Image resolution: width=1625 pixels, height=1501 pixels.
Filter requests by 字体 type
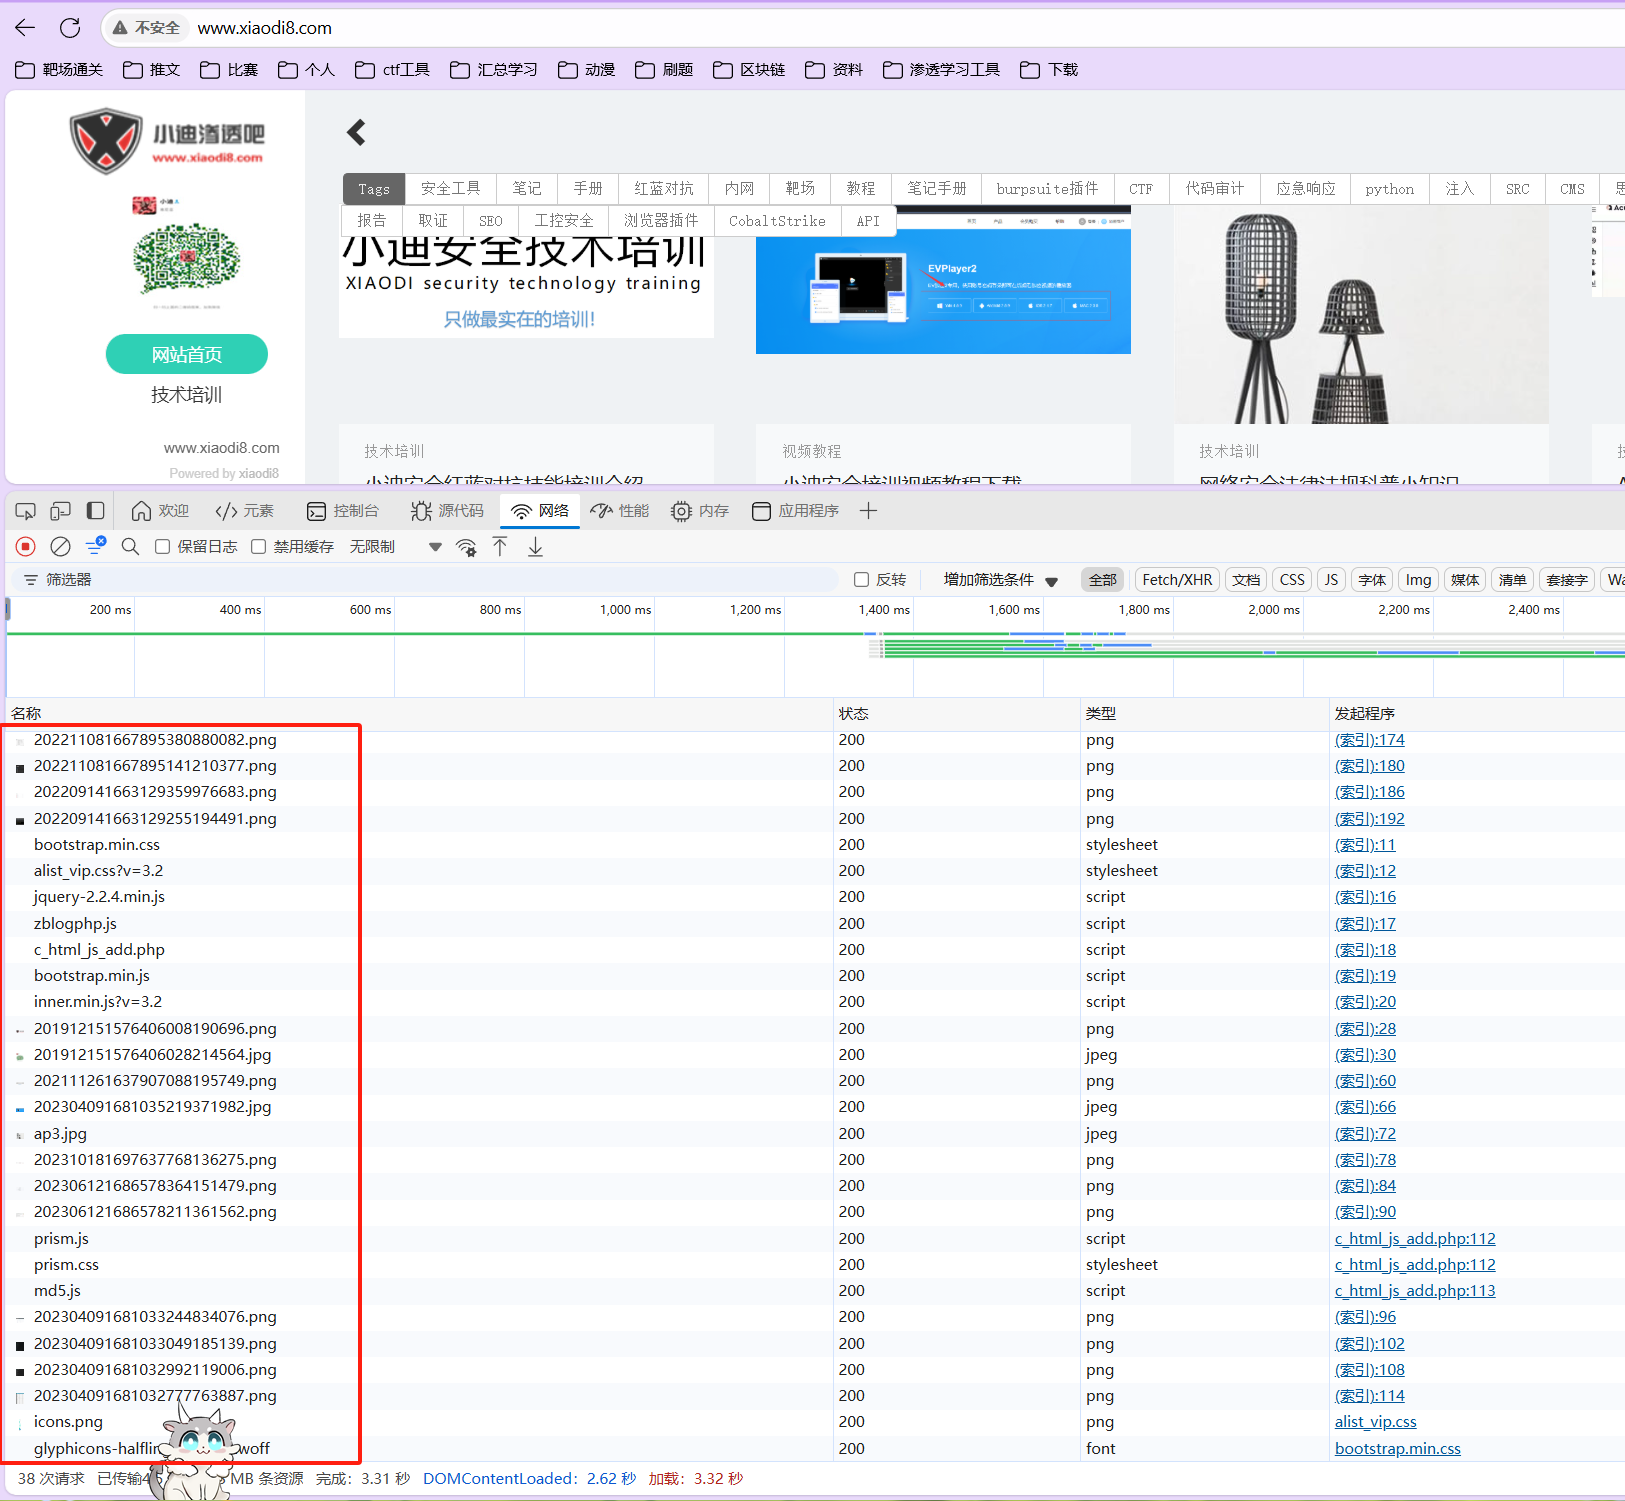point(1372,580)
